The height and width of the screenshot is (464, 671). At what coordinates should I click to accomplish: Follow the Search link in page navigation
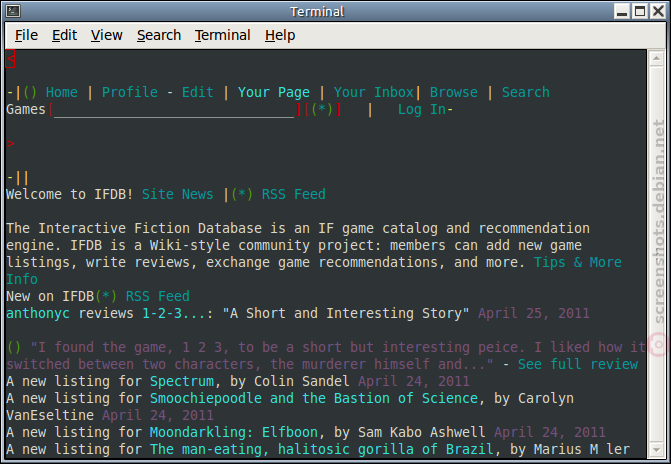pos(526,92)
